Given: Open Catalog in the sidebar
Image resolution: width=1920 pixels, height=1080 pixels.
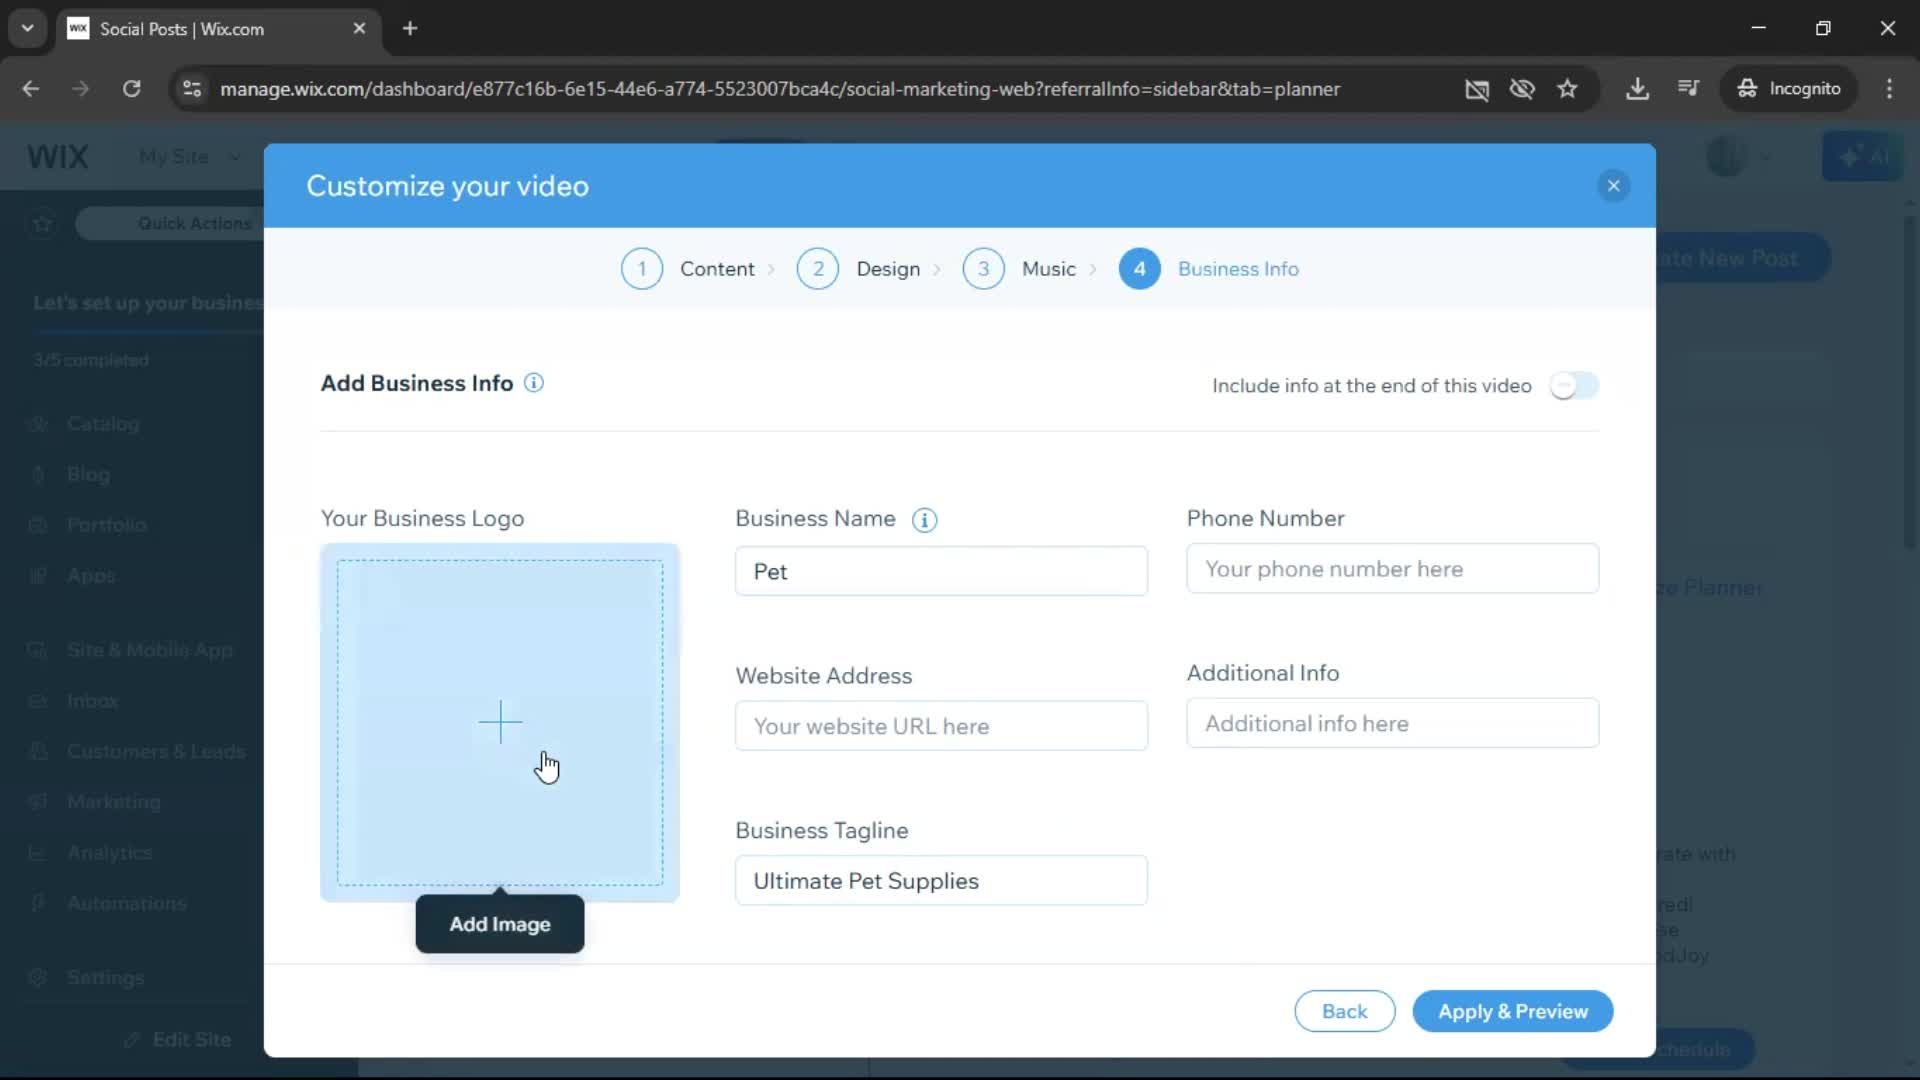Looking at the screenshot, I should [103, 424].
